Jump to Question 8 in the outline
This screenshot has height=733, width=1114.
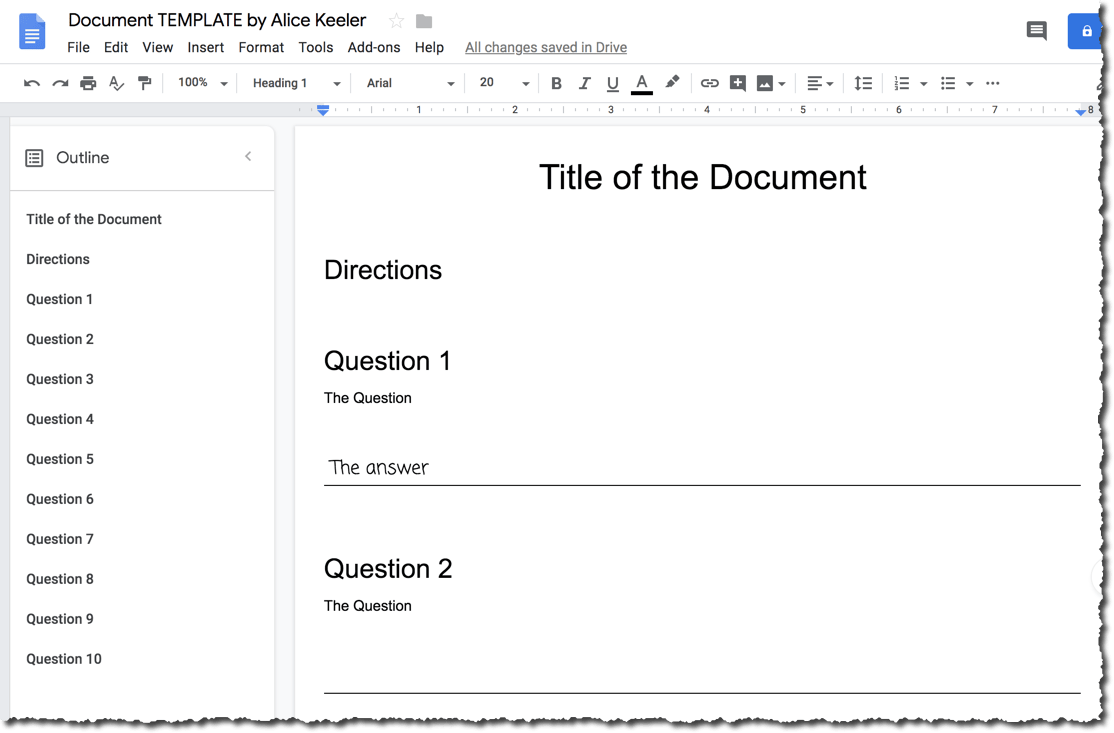tap(60, 579)
